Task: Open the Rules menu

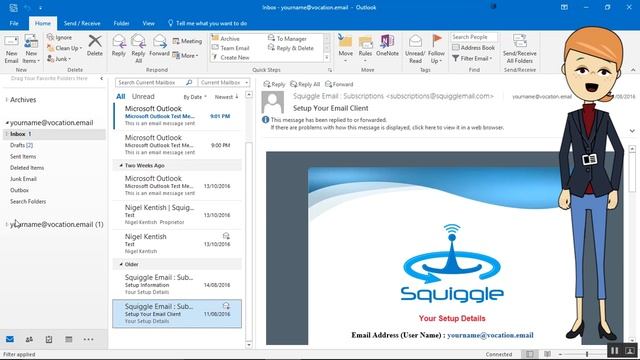Action: coord(365,49)
